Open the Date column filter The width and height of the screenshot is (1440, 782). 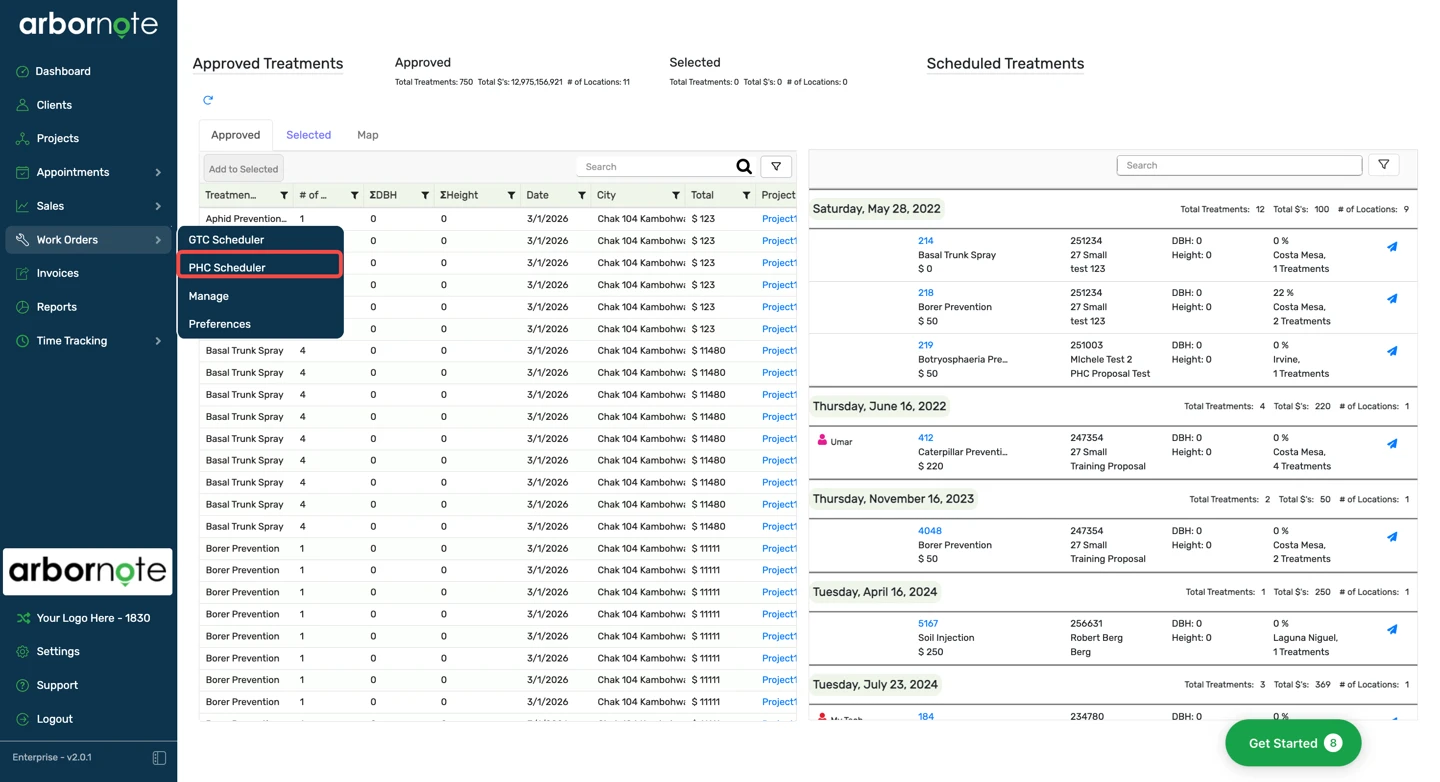coord(582,196)
